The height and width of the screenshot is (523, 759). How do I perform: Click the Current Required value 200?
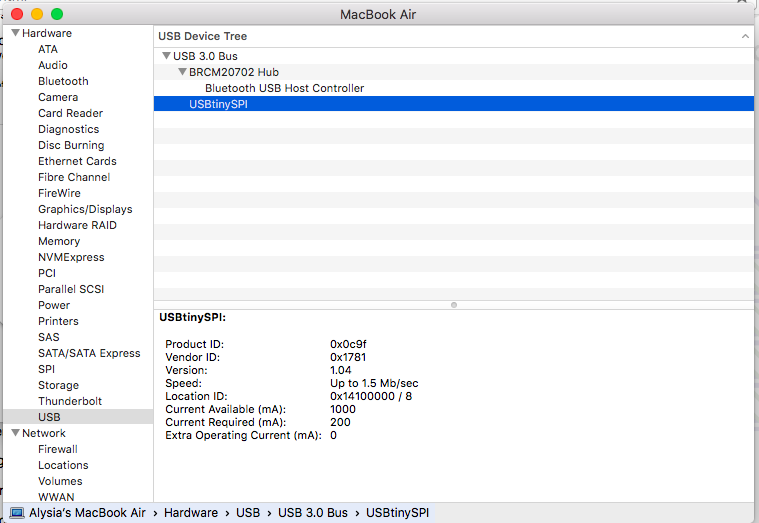[x=340, y=422]
